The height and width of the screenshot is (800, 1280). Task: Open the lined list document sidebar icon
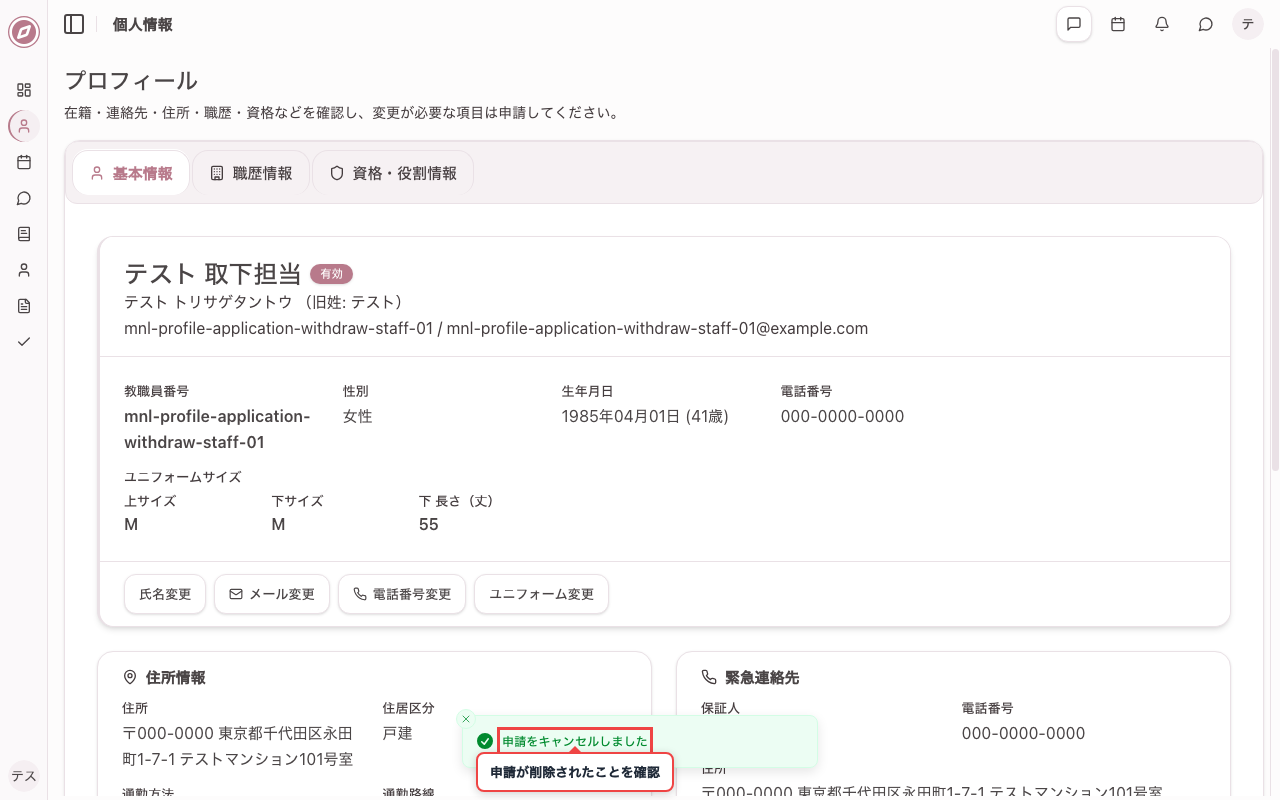(x=24, y=234)
